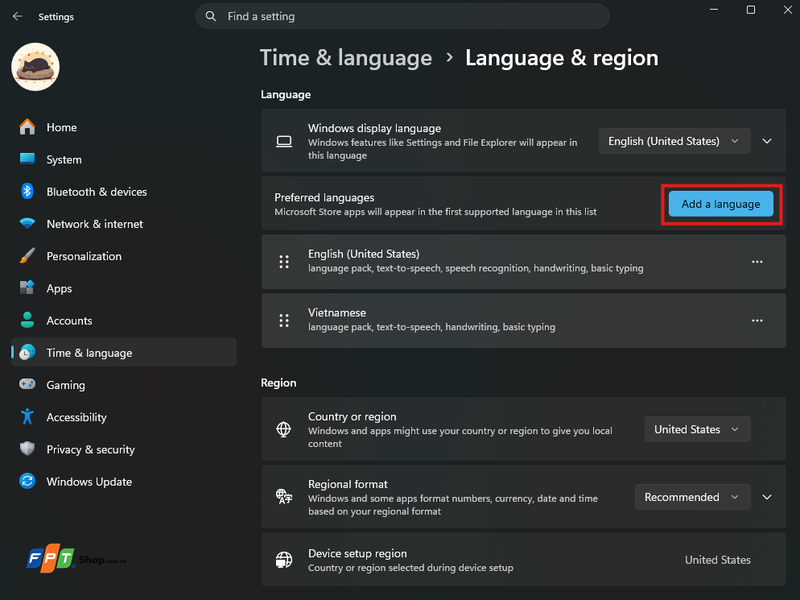The image size is (800, 600).
Task: Select the English (United States) language row
Action: pos(523,262)
